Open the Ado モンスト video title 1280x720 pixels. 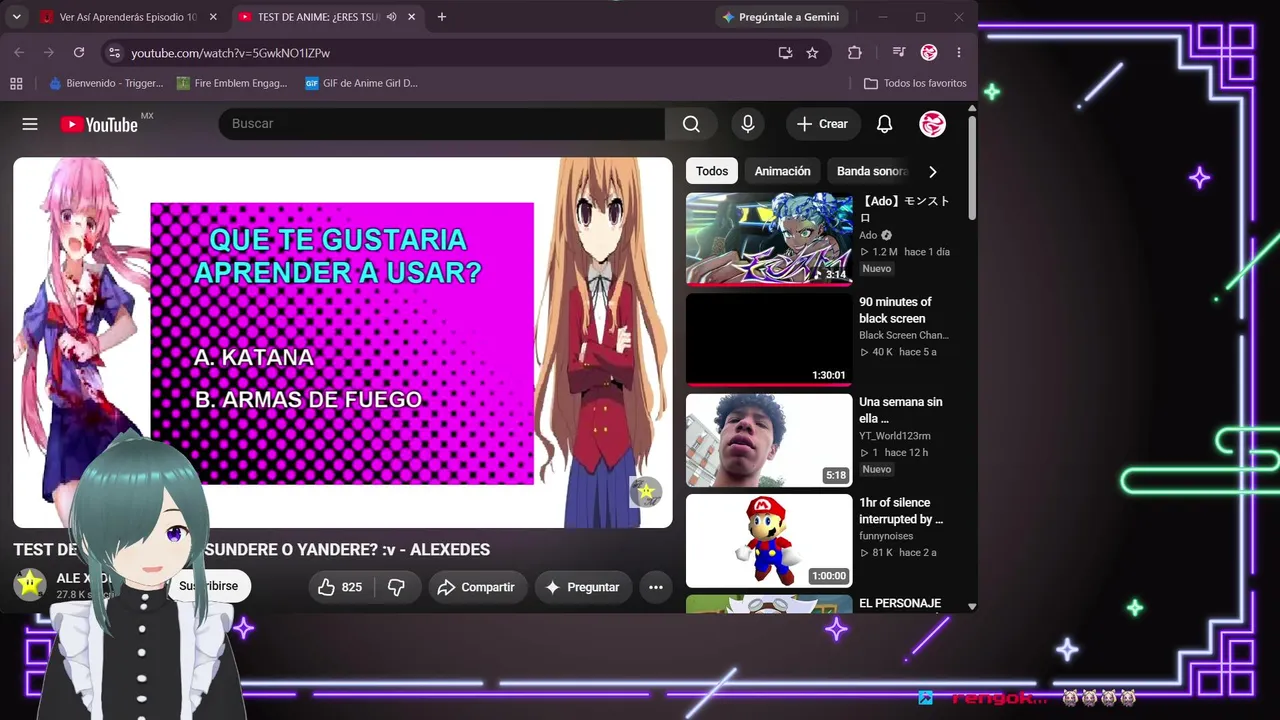coord(905,210)
